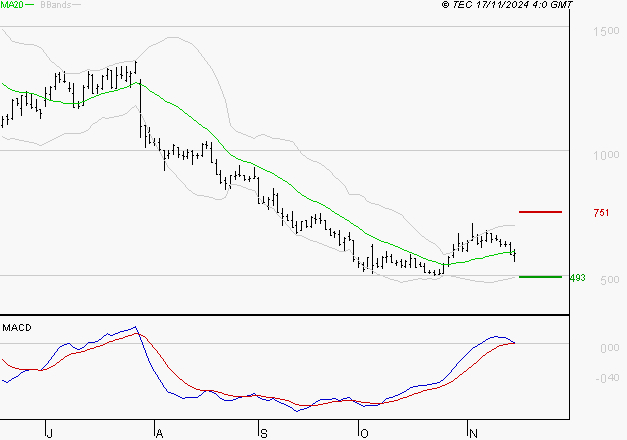Click the MACD -040 axis label

click(607, 378)
